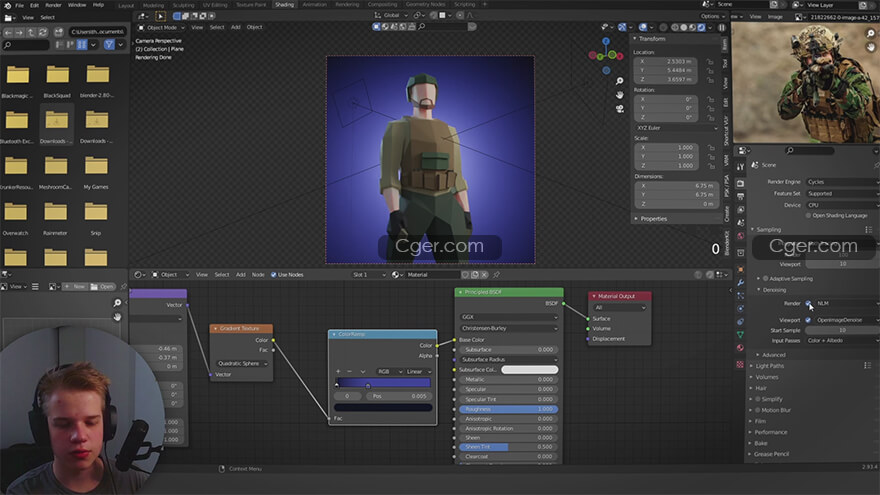880x495 pixels.
Task: Open the node editor Add menu
Action: pyautogui.click(x=240, y=274)
